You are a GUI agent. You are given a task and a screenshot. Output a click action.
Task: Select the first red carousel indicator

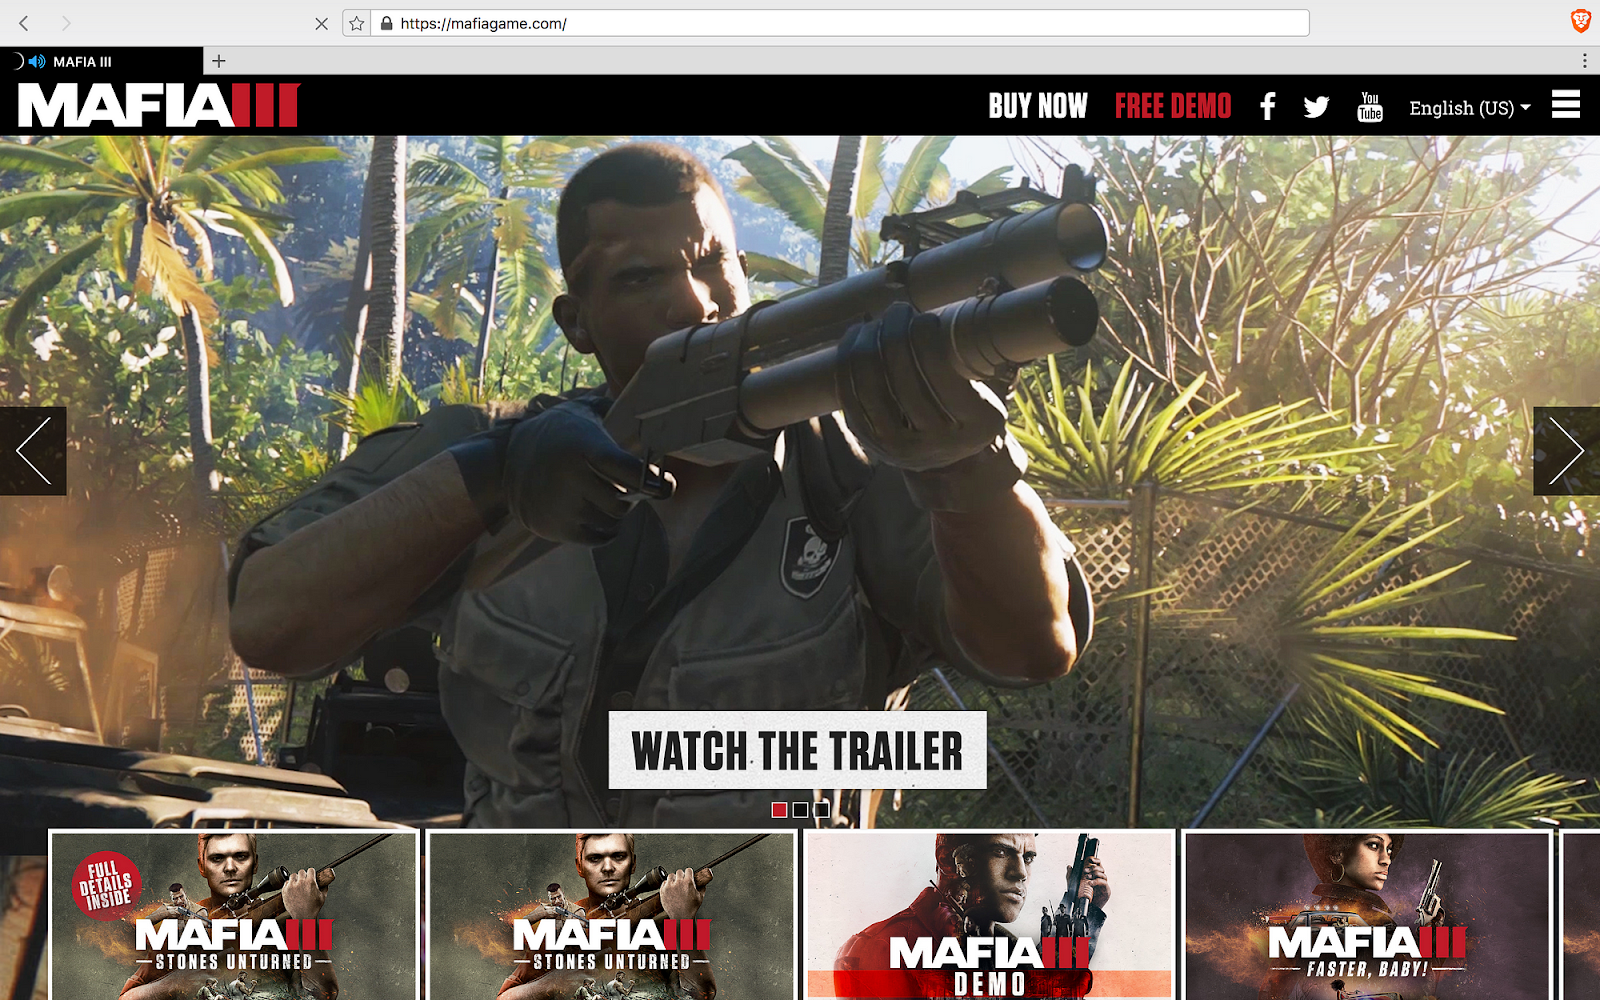(779, 810)
